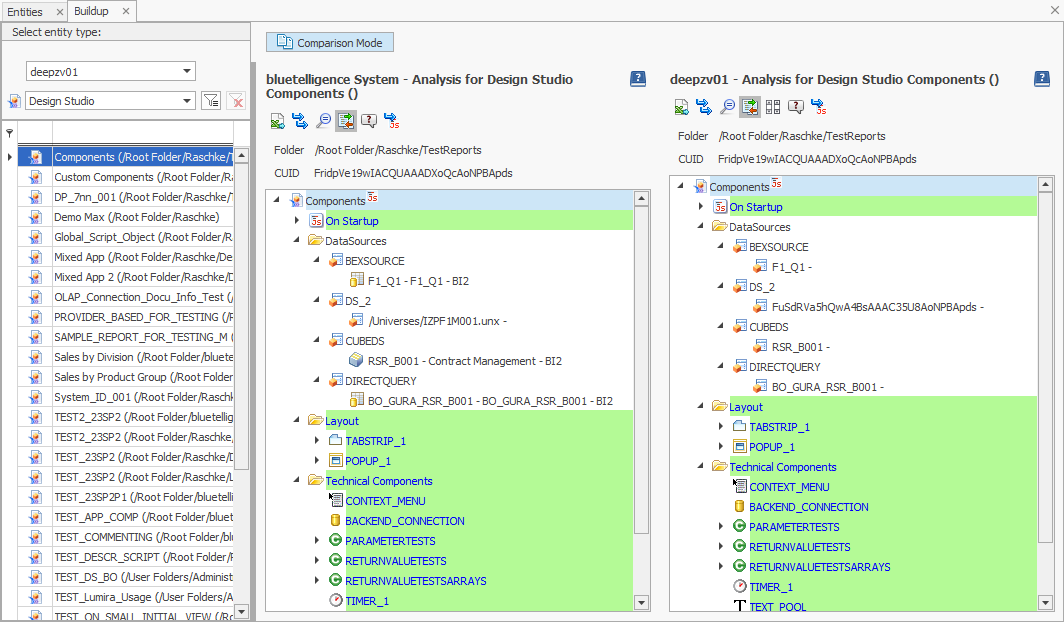Viewport: 1064px width, 622px height.
Task: Select the Buildup tab
Action: [x=91, y=11]
